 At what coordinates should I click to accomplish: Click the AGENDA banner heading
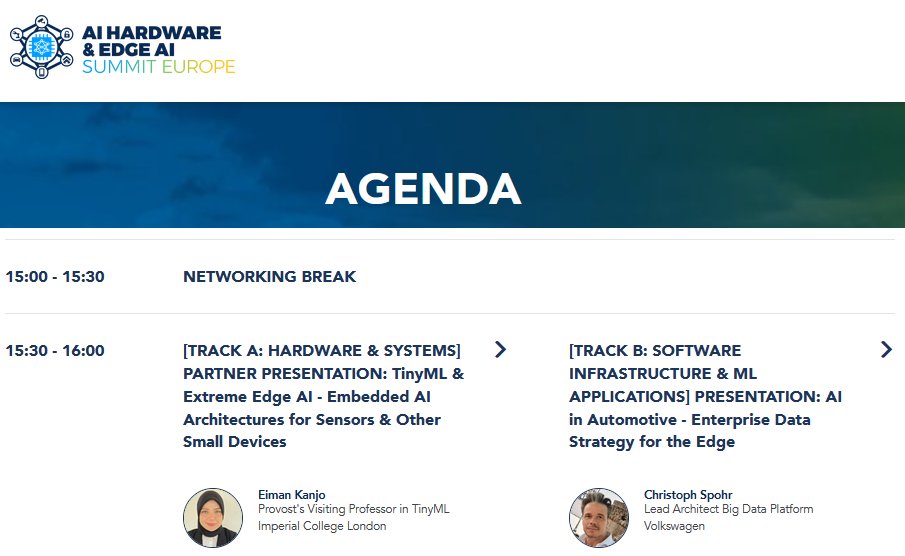[x=423, y=189]
